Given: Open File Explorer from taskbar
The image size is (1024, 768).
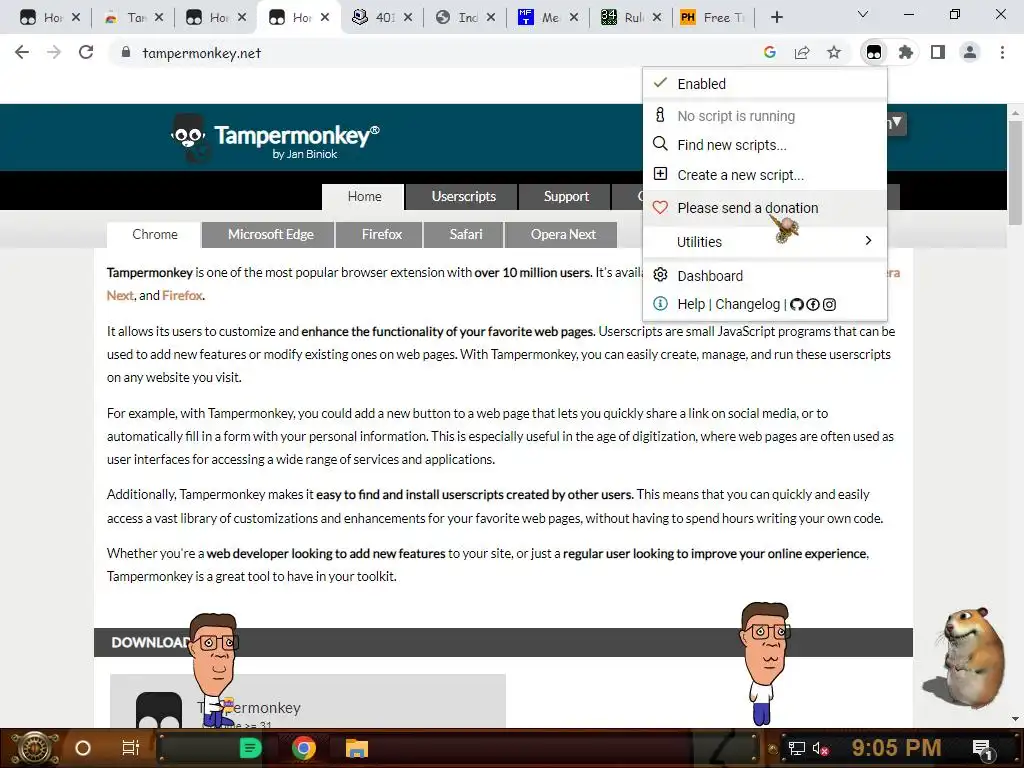Looking at the screenshot, I should coord(357,748).
